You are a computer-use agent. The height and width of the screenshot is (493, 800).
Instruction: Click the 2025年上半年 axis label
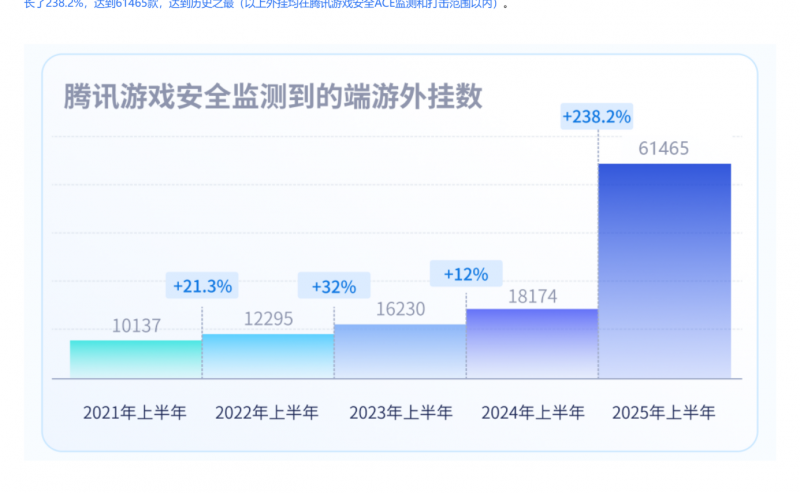(664, 412)
